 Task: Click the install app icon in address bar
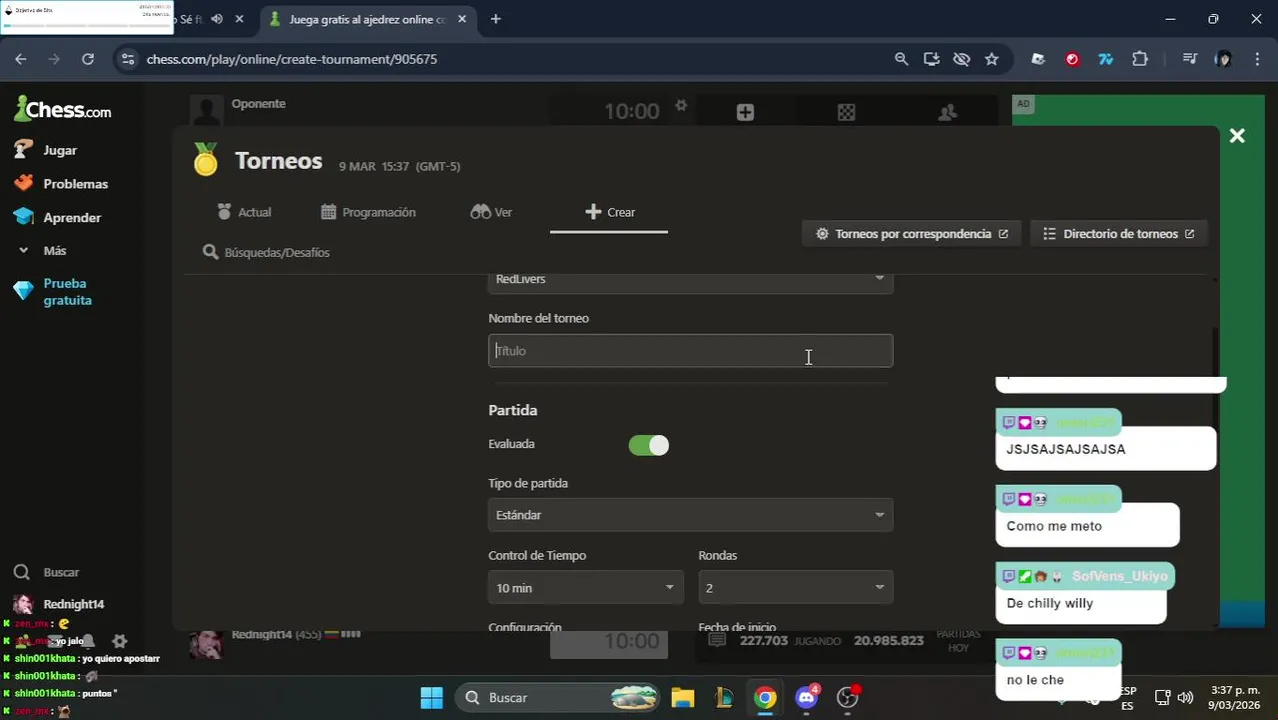tap(931, 59)
